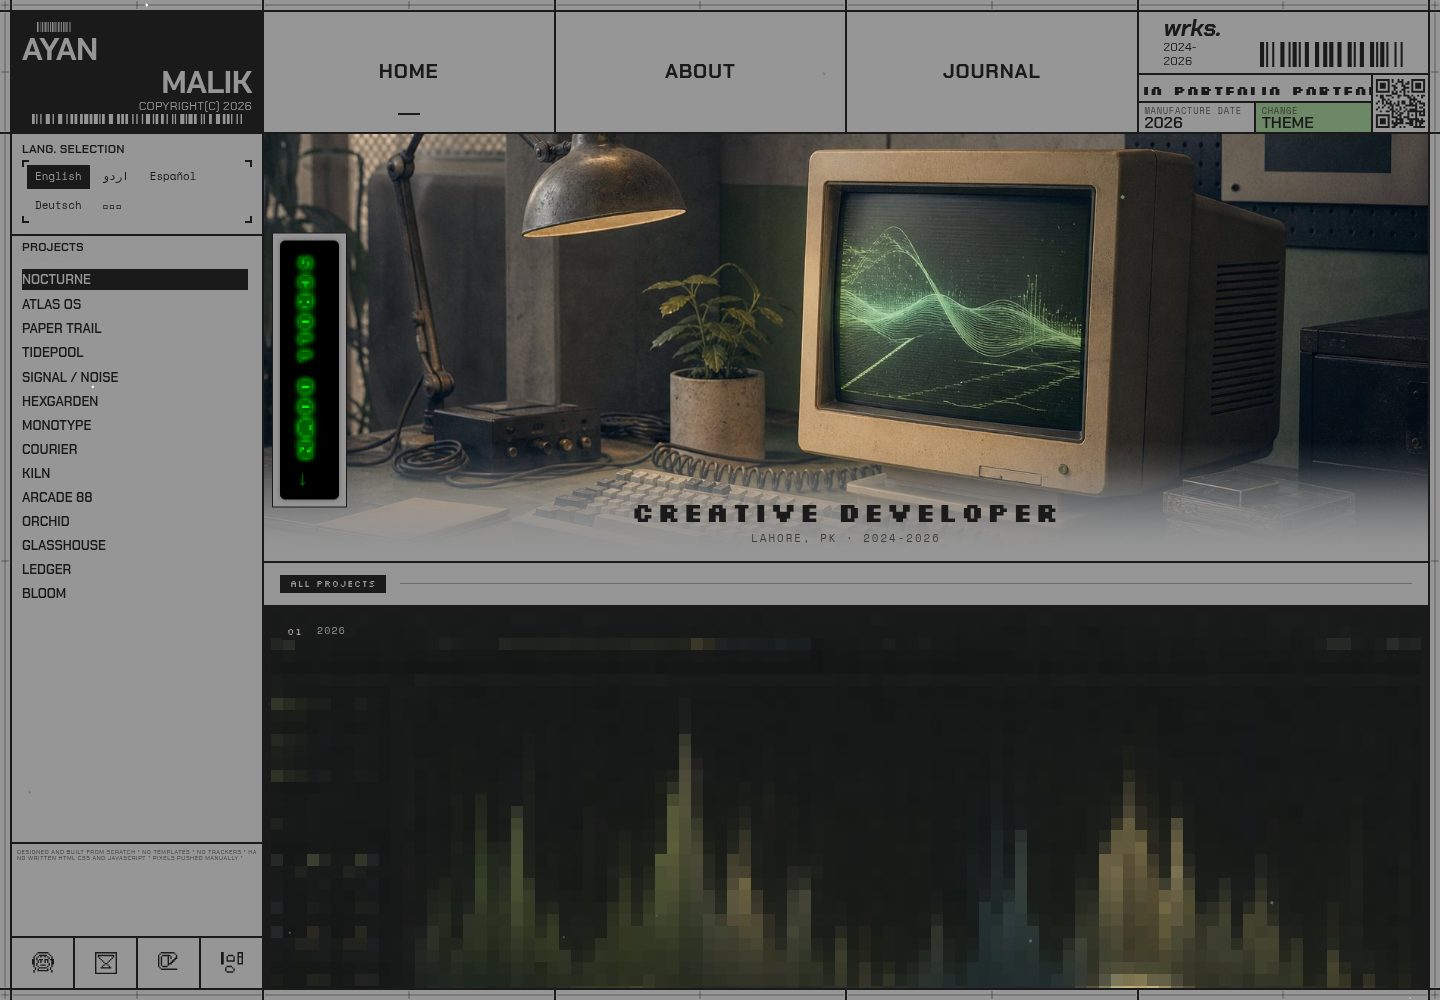Viewport: 1440px width, 1000px height.
Task: Click the wrks. logo text
Action: [1192, 29]
